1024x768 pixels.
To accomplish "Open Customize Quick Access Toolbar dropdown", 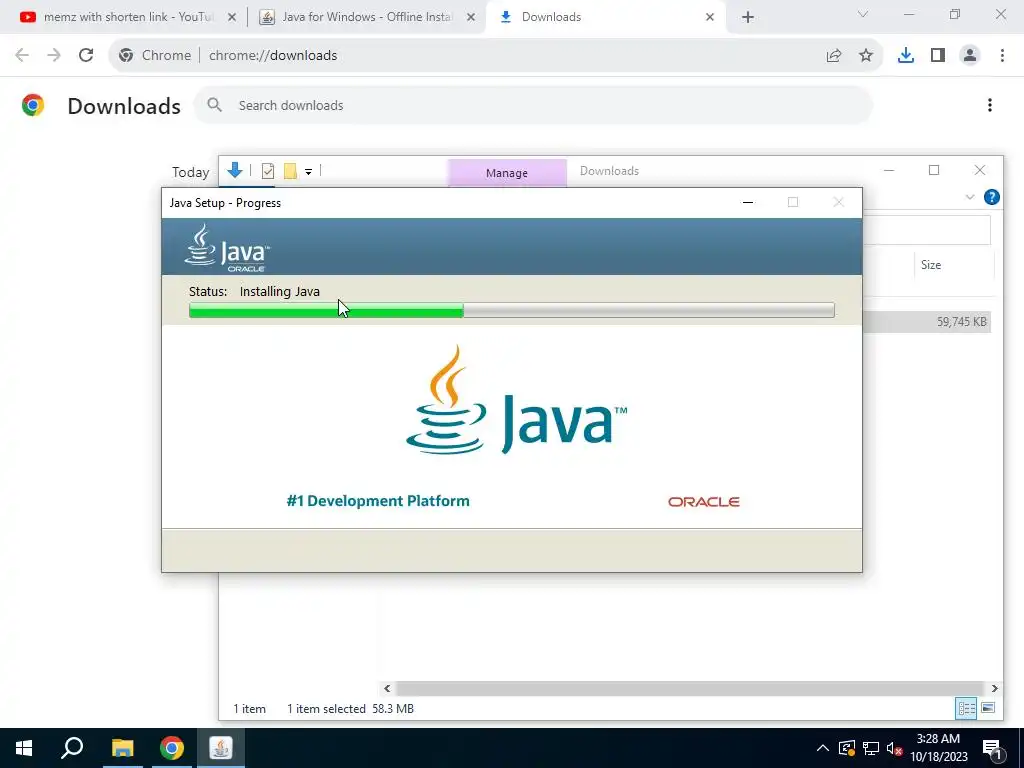I will click(x=308, y=172).
